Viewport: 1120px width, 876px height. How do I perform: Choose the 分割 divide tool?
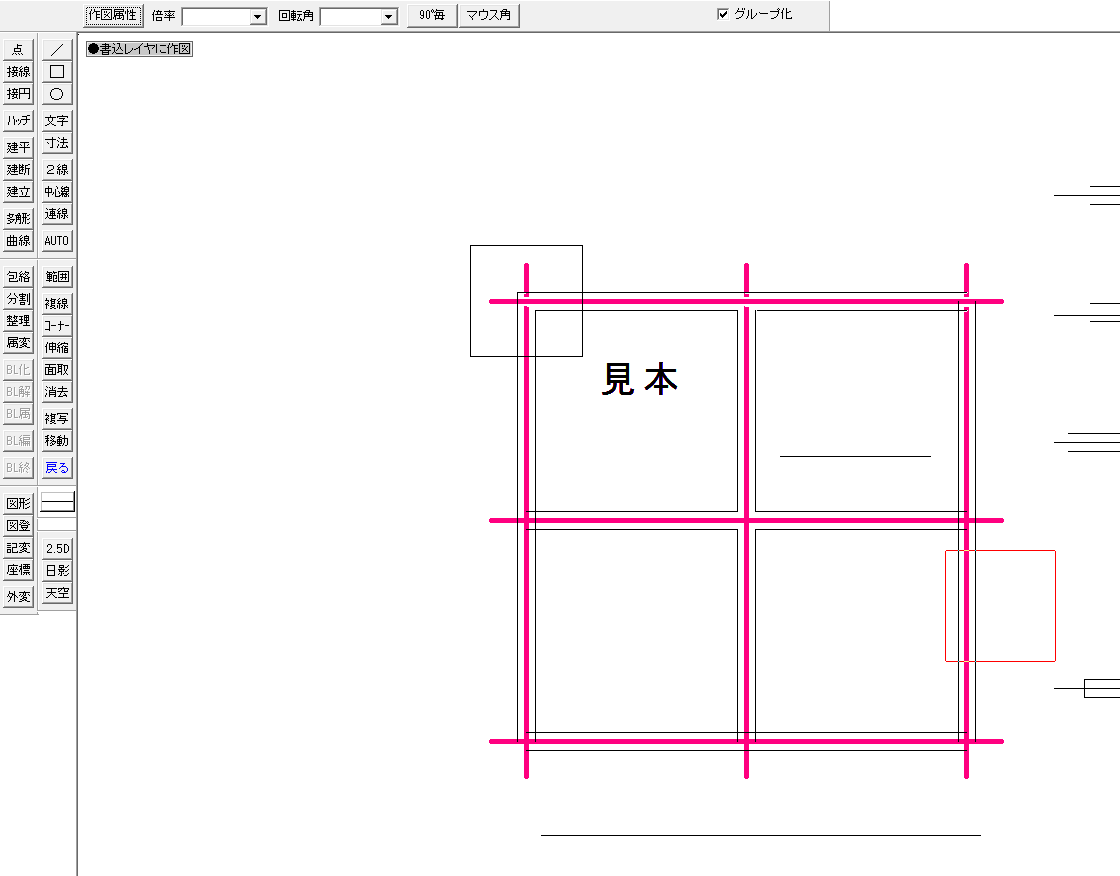point(19,299)
